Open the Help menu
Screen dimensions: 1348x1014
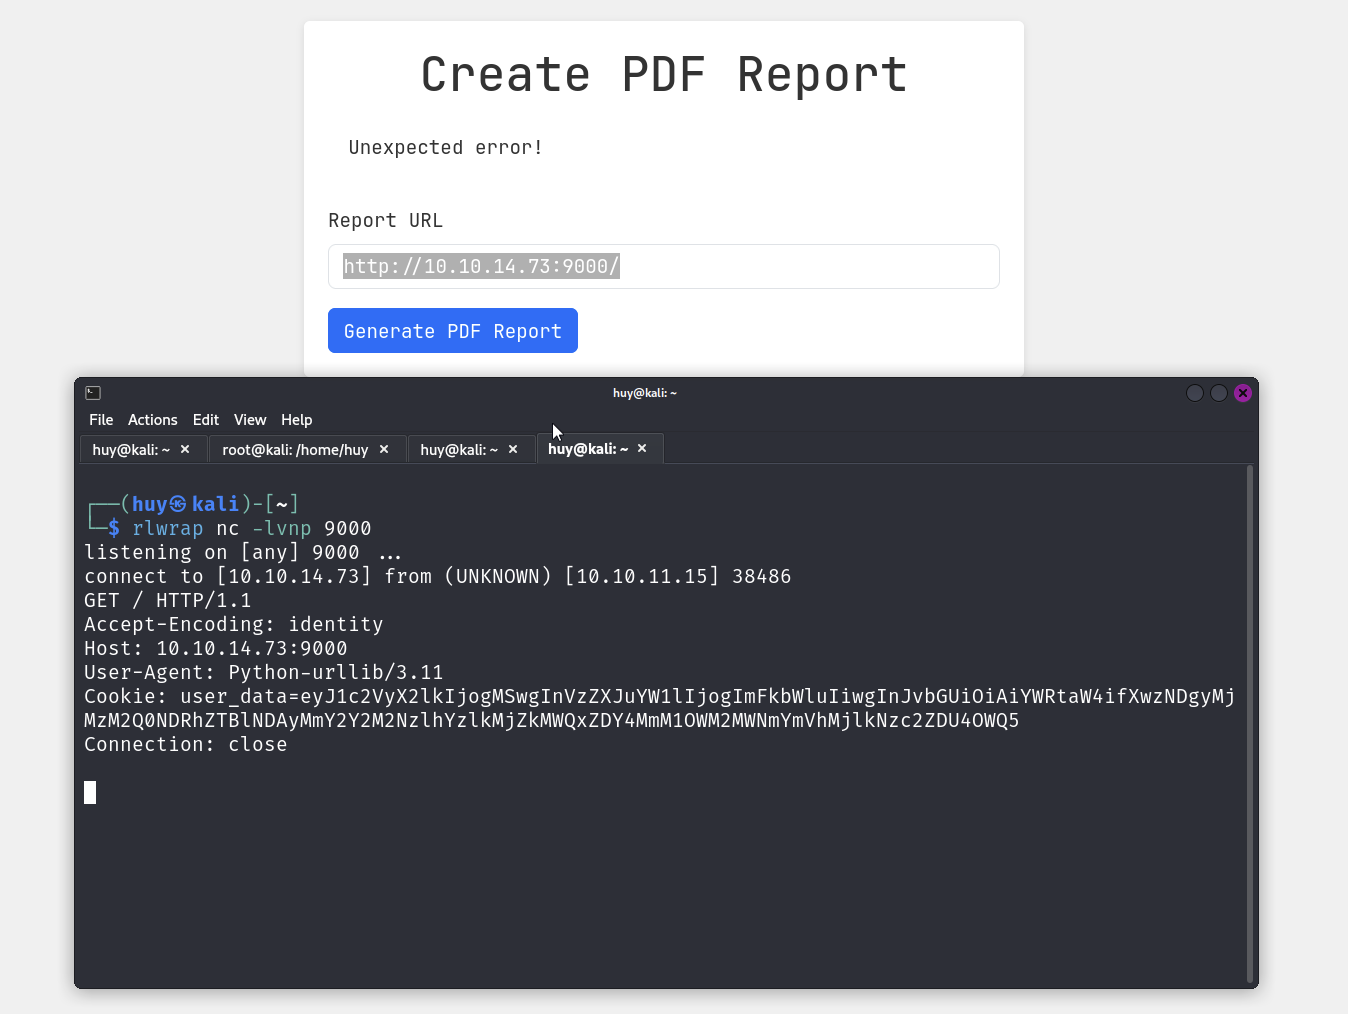[296, 420]
